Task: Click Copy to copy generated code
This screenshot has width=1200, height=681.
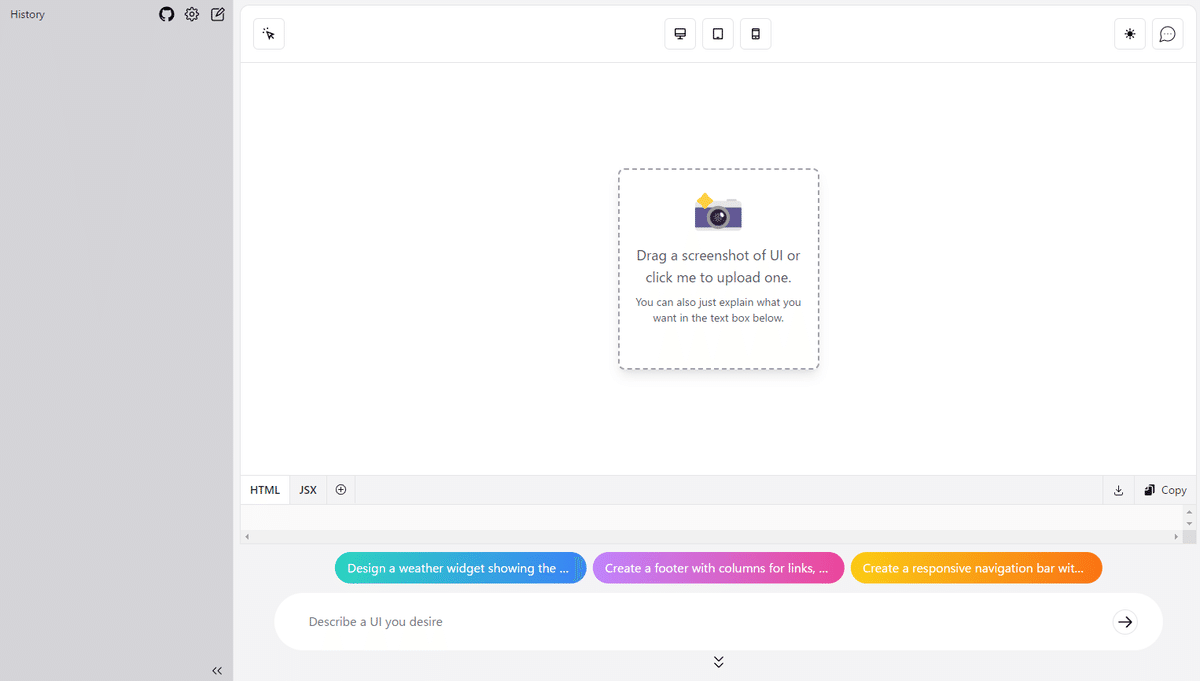Action: [1165, 489]
